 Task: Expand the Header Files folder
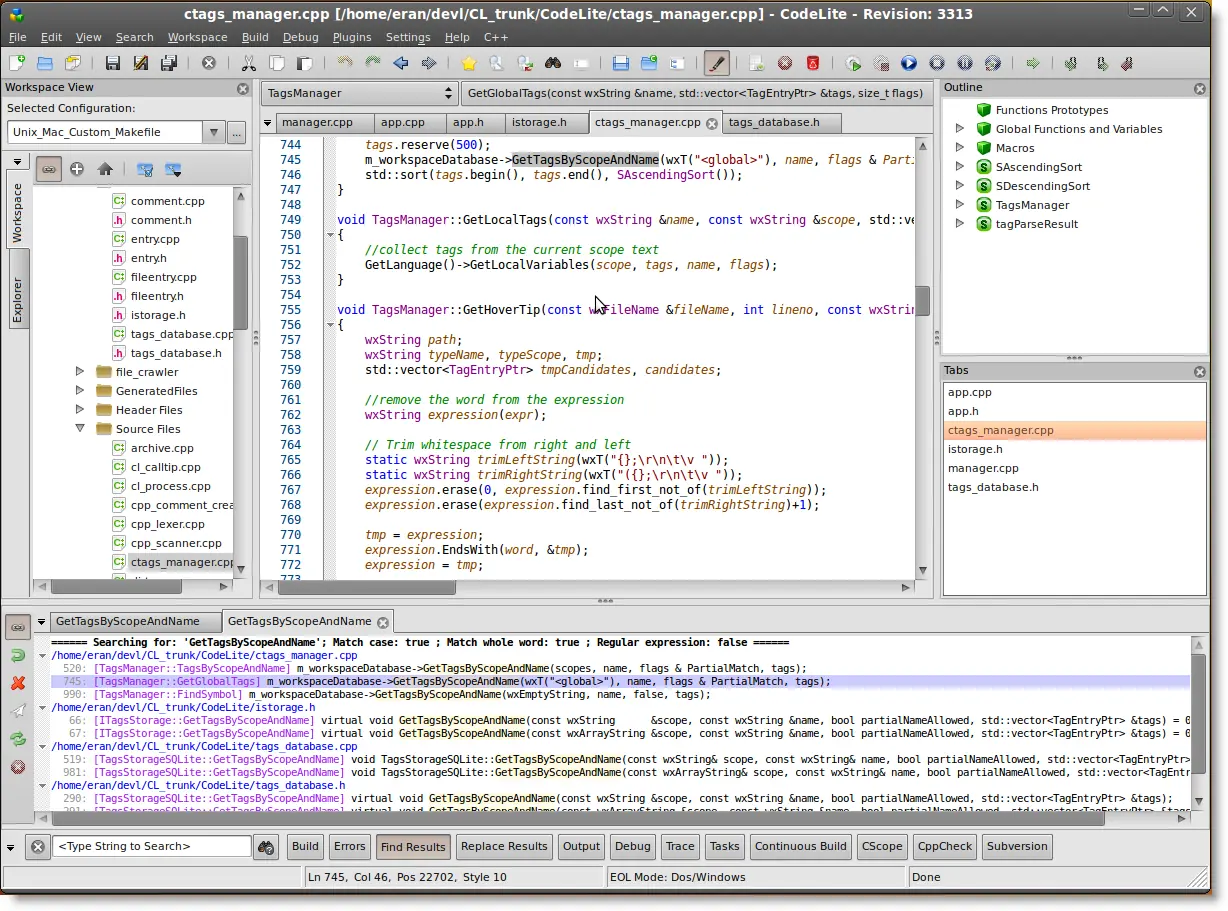tap(80, 410)
